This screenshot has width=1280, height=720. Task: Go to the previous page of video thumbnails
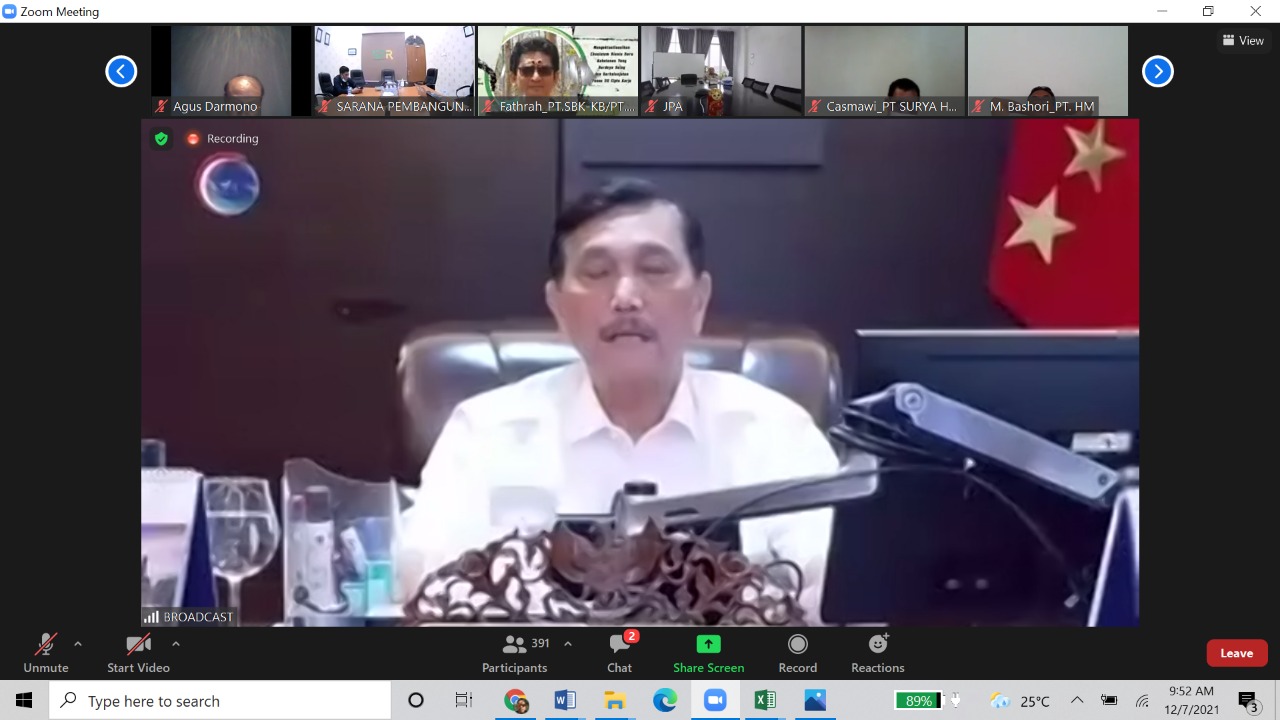[121, 71]
